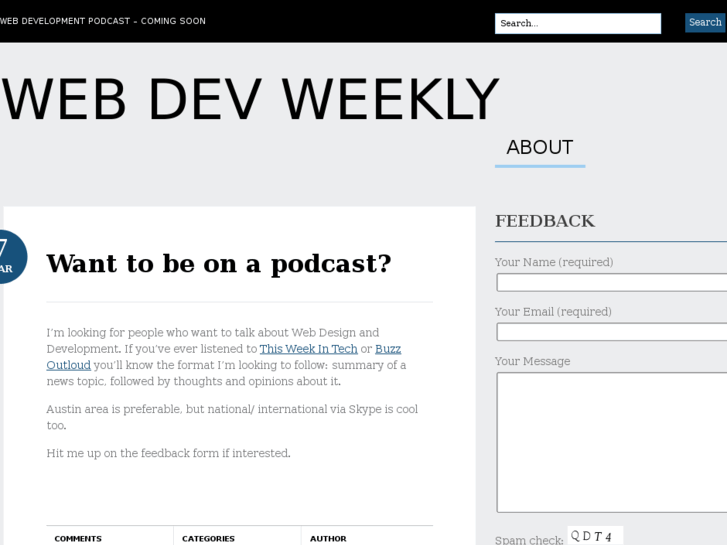Click the Search button in header
The height and width of the screenshot is (545, 727).
pos(706,23)
